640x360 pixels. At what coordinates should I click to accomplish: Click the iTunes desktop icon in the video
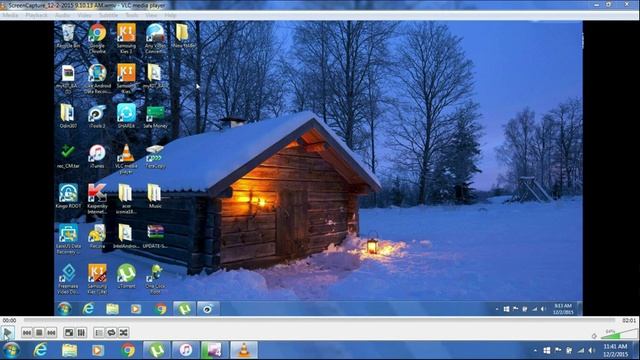point(97,156)
